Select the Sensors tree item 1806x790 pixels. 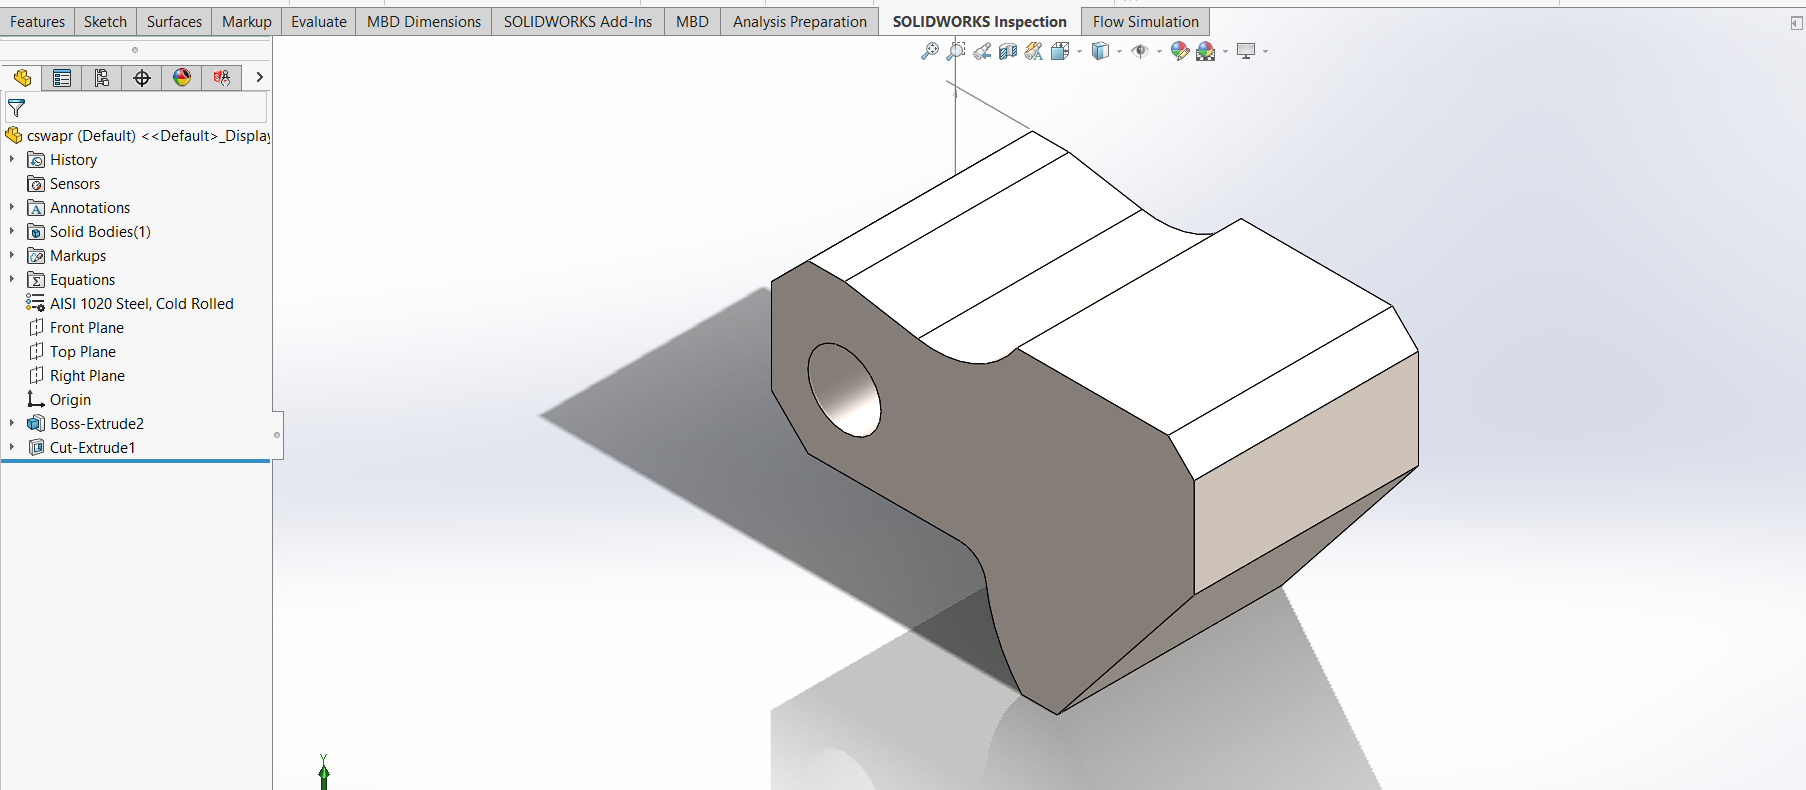pyautogui.click(x=75, y=184)
